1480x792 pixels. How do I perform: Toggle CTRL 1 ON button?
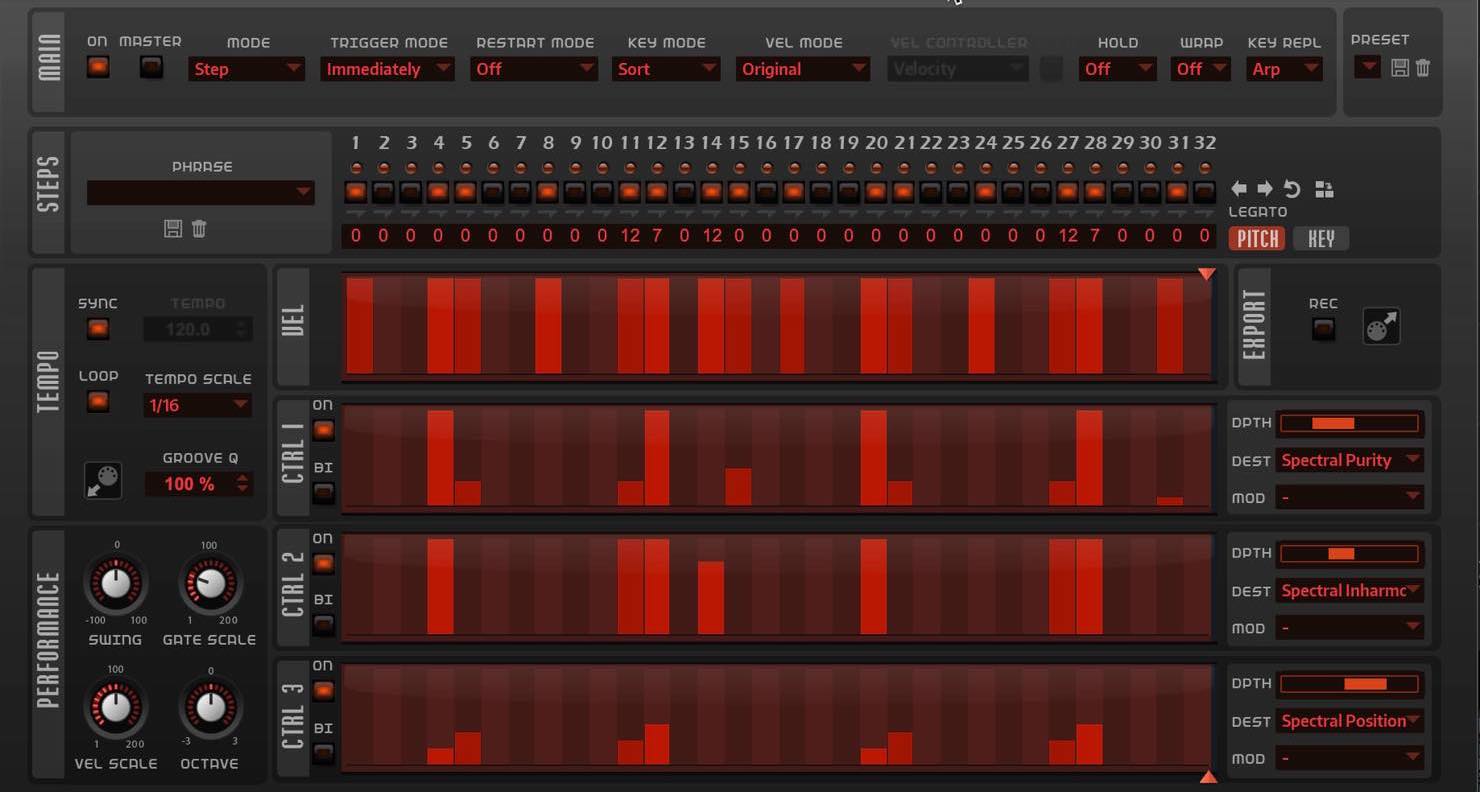pos(323,430)
